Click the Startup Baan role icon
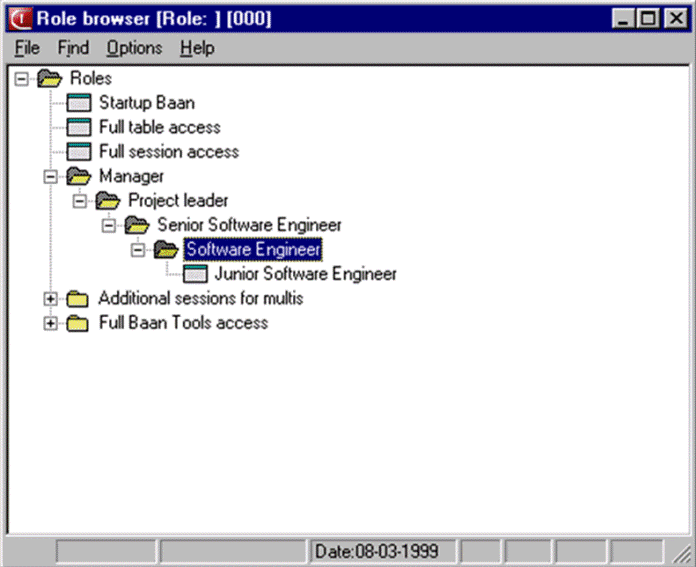This screenshot has height=567, width=696. point(78,103)
